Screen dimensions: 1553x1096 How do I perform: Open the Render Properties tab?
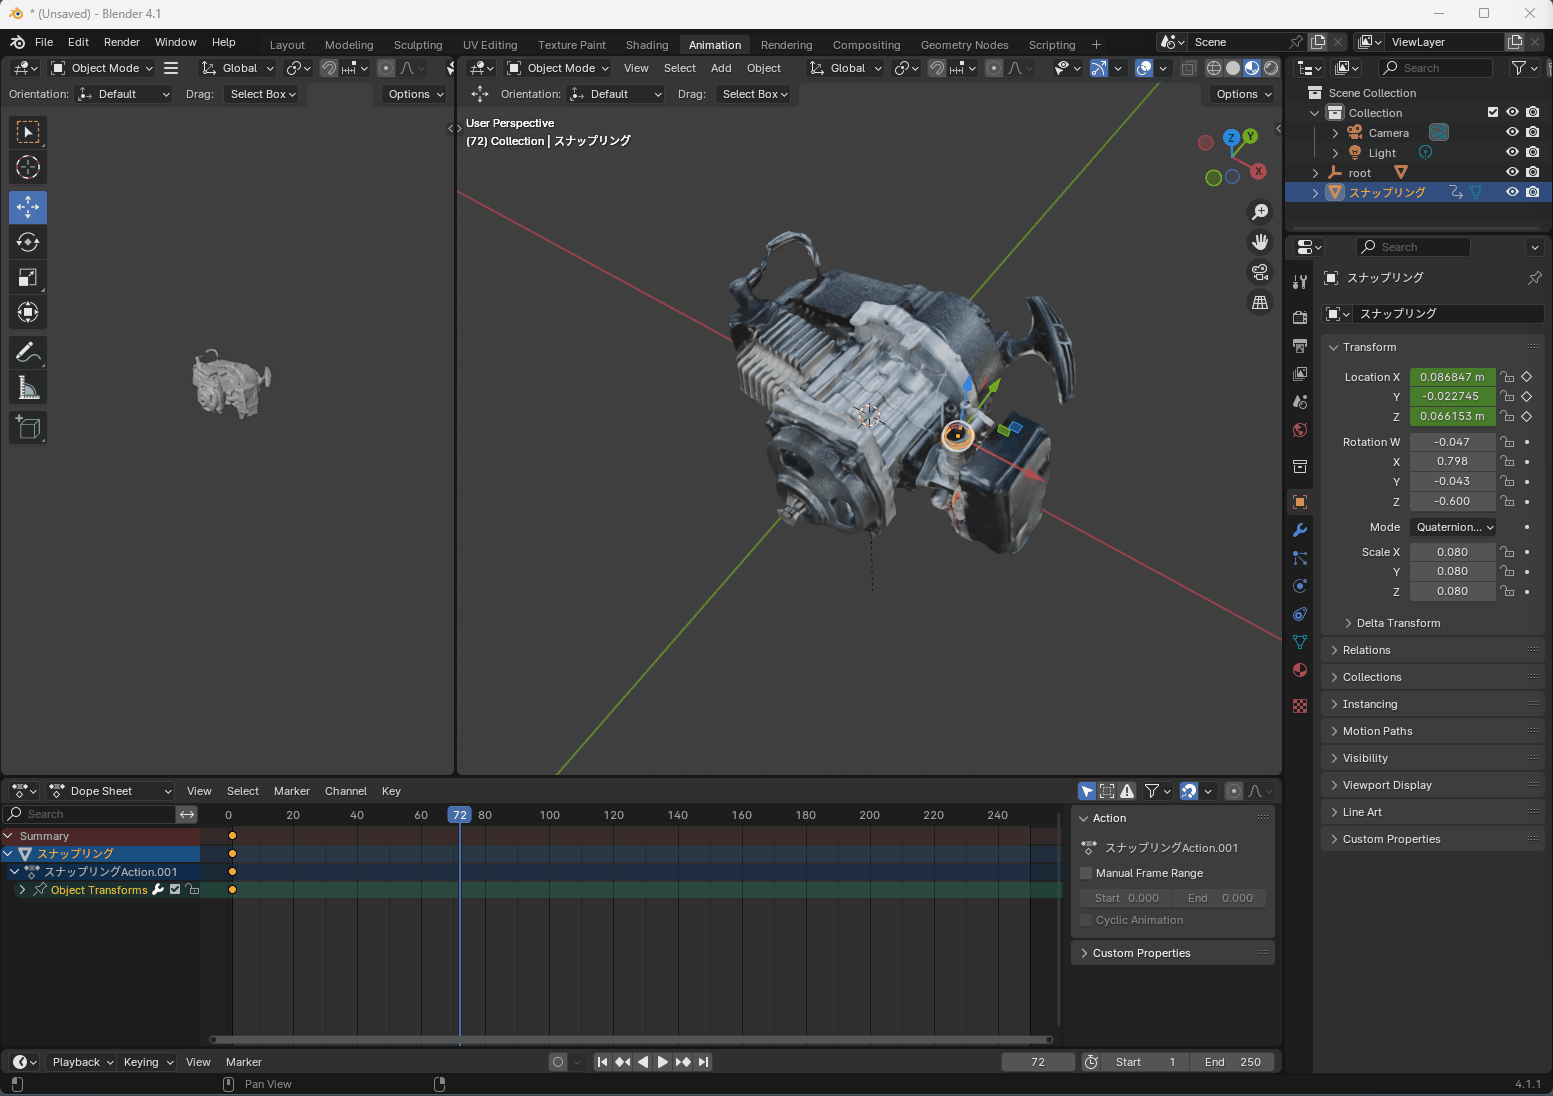tap(1299, 316)
